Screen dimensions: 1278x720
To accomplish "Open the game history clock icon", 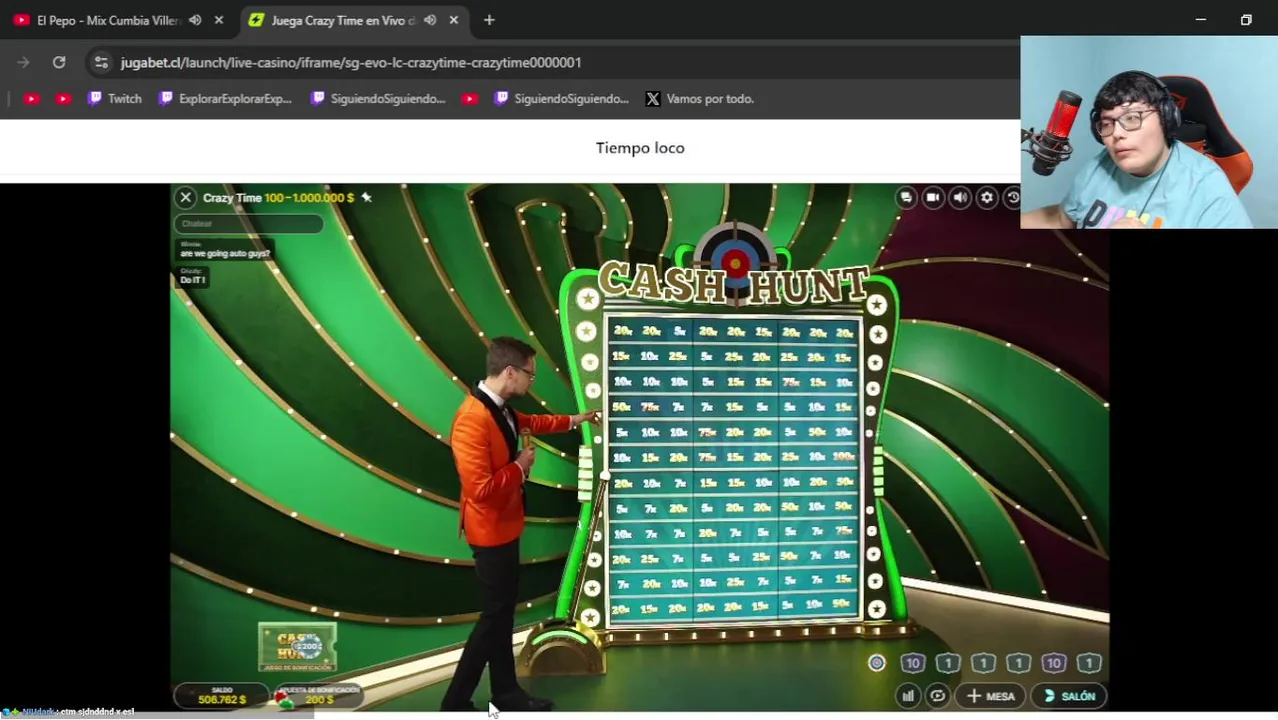I will tap(1012, 198).
